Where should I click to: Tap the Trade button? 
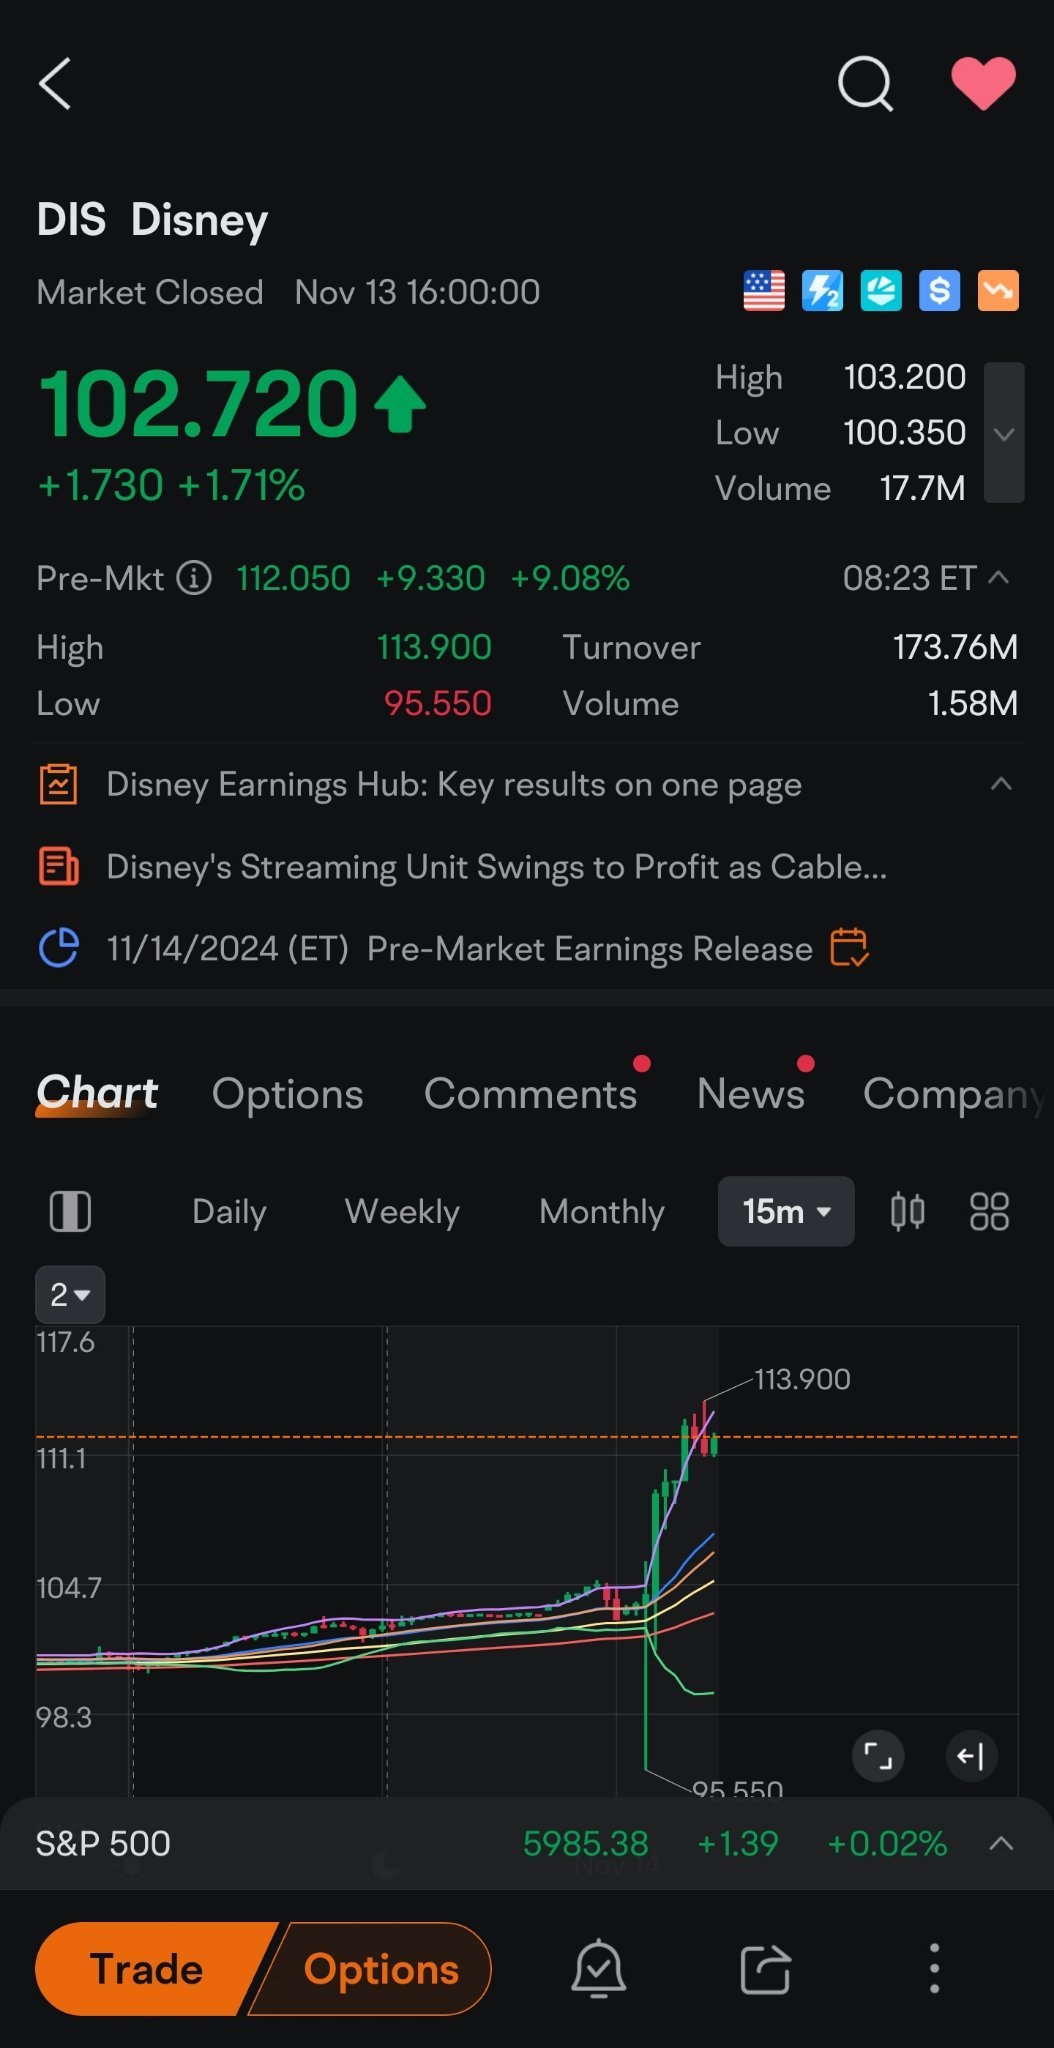pyautogui.click(x=147, y=1969)
